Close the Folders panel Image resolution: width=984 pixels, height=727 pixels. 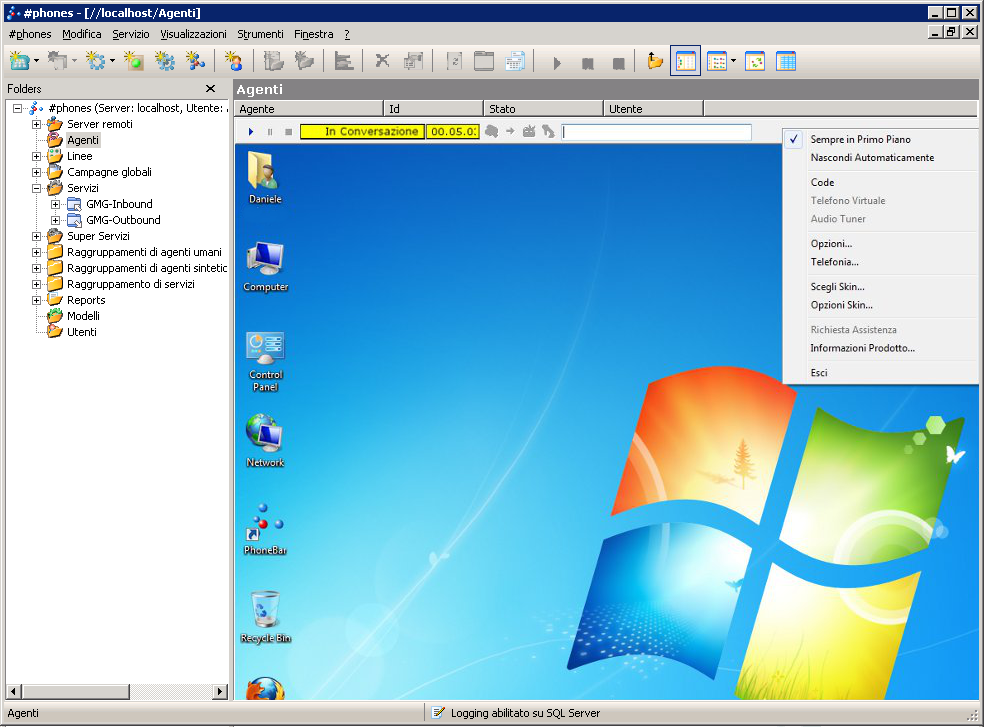pyautogui.click(x=211, y=89)
